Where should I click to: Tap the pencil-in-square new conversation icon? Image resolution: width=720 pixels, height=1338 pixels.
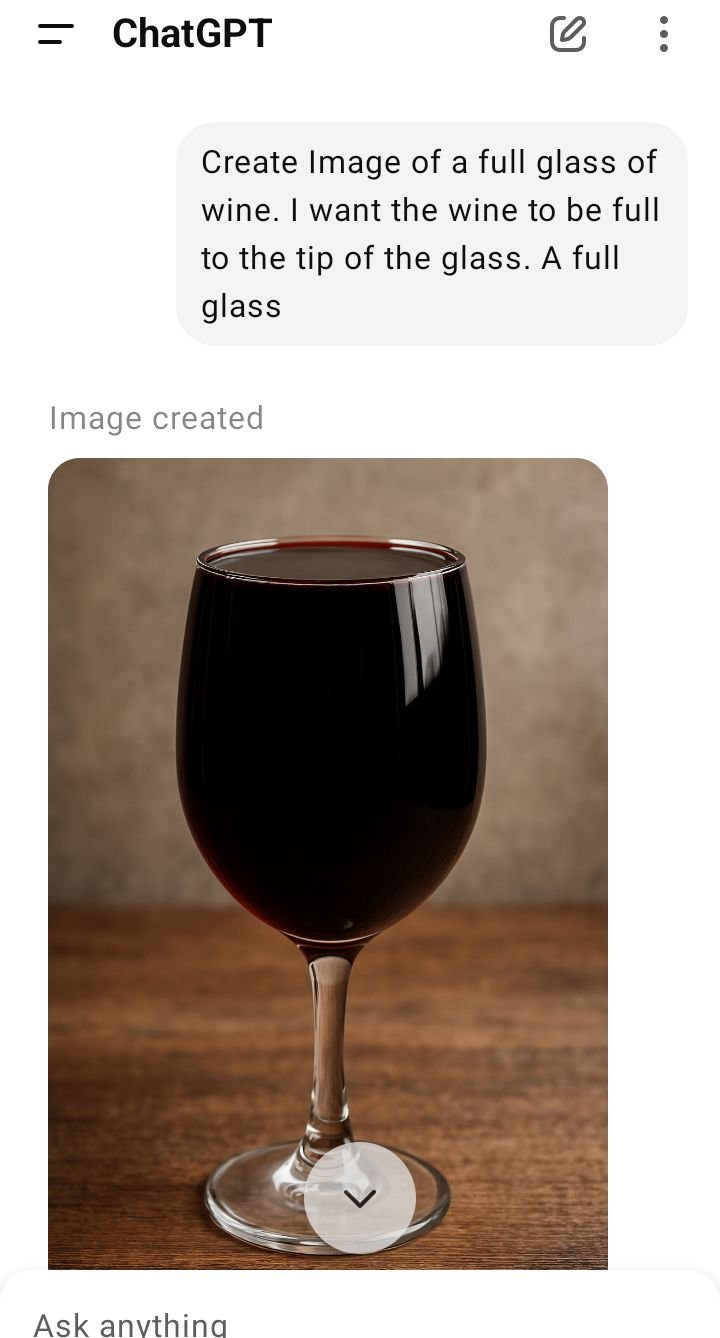pyautogui.click(x=567, y=34)
